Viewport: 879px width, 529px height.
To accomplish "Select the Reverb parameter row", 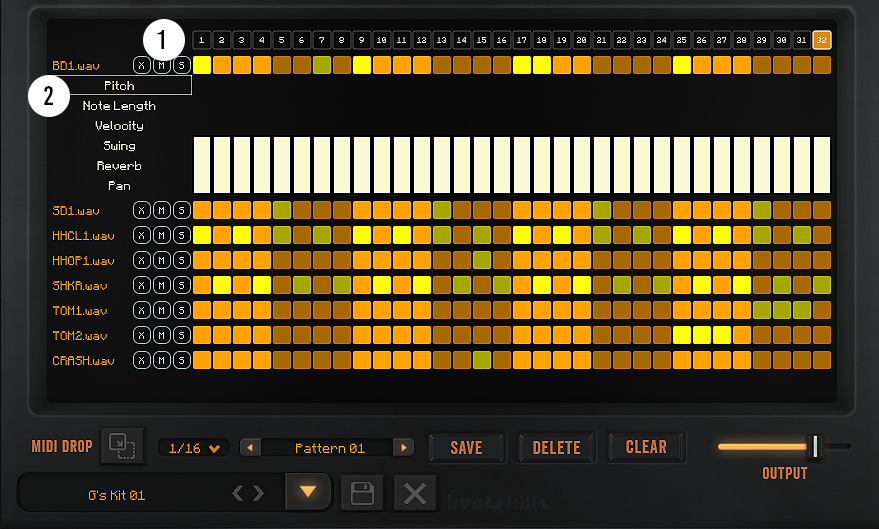I will pos(119,166).
